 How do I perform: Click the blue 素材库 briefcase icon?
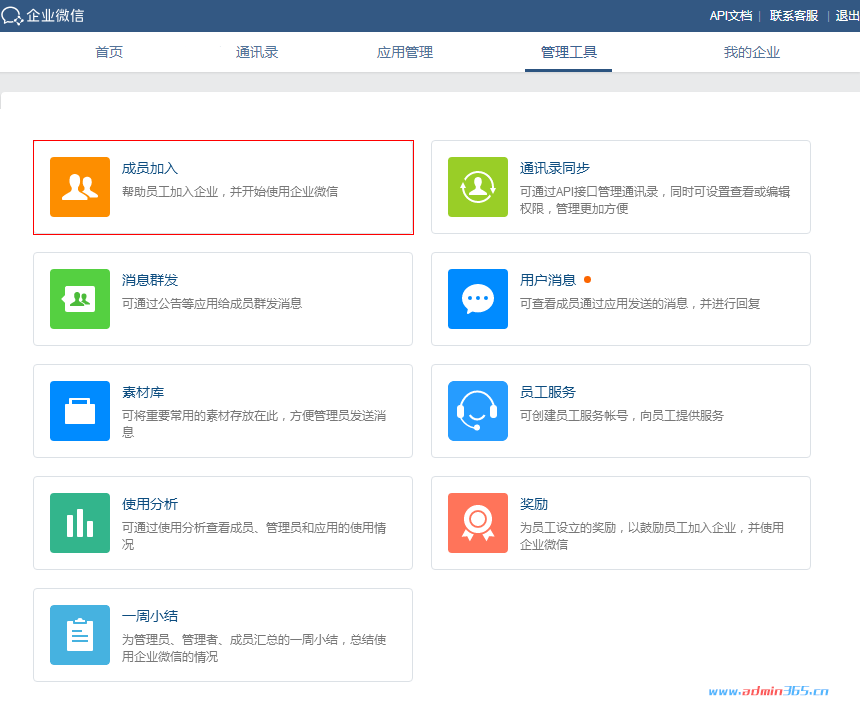point(80,411)
